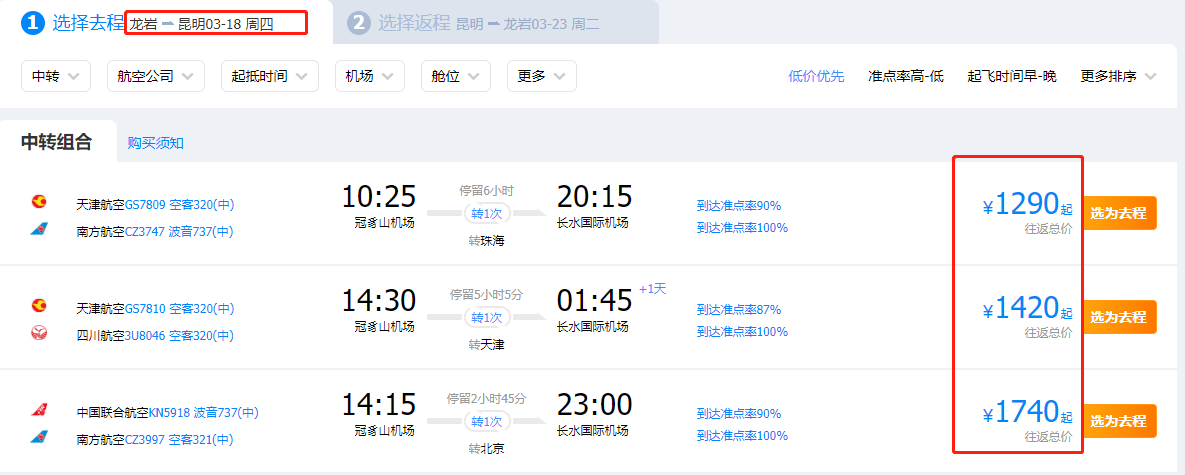The height and width of the screenshot is (475, 1185).
Task: Click the Sichuan Airlines logo beside 3U8046
Action: 38,333
